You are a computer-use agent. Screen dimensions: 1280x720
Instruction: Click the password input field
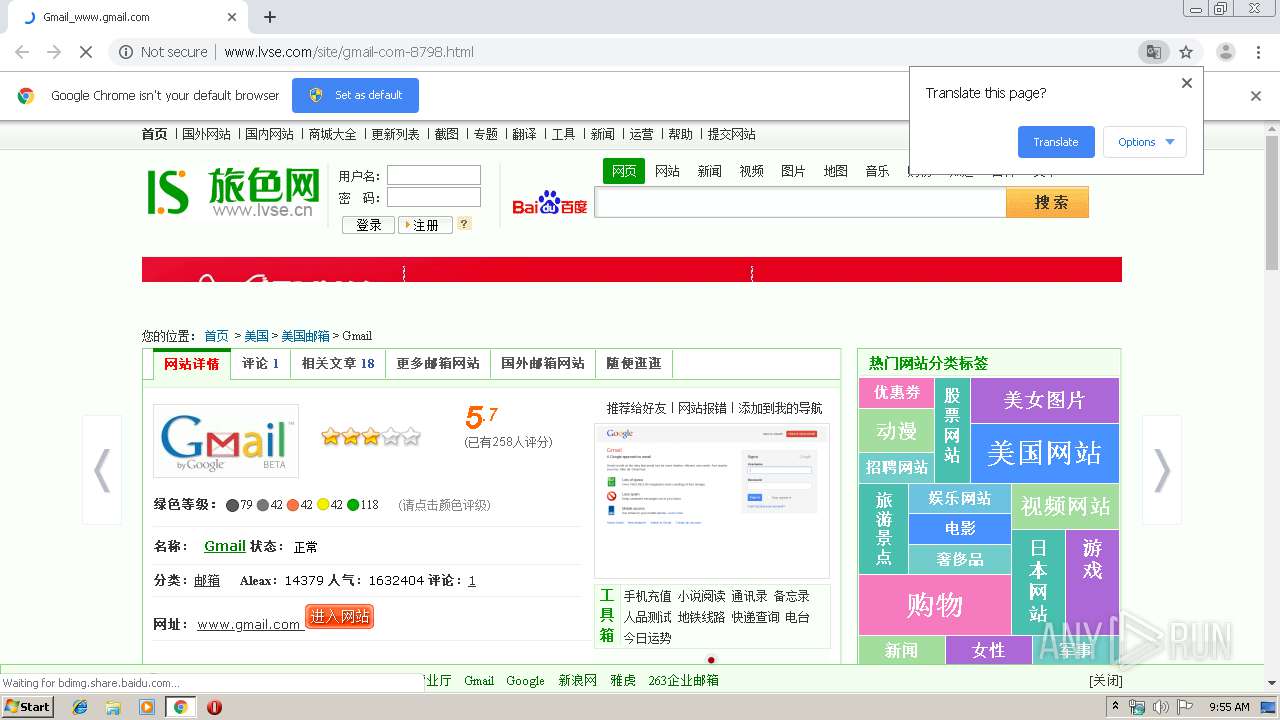[434, 197]
